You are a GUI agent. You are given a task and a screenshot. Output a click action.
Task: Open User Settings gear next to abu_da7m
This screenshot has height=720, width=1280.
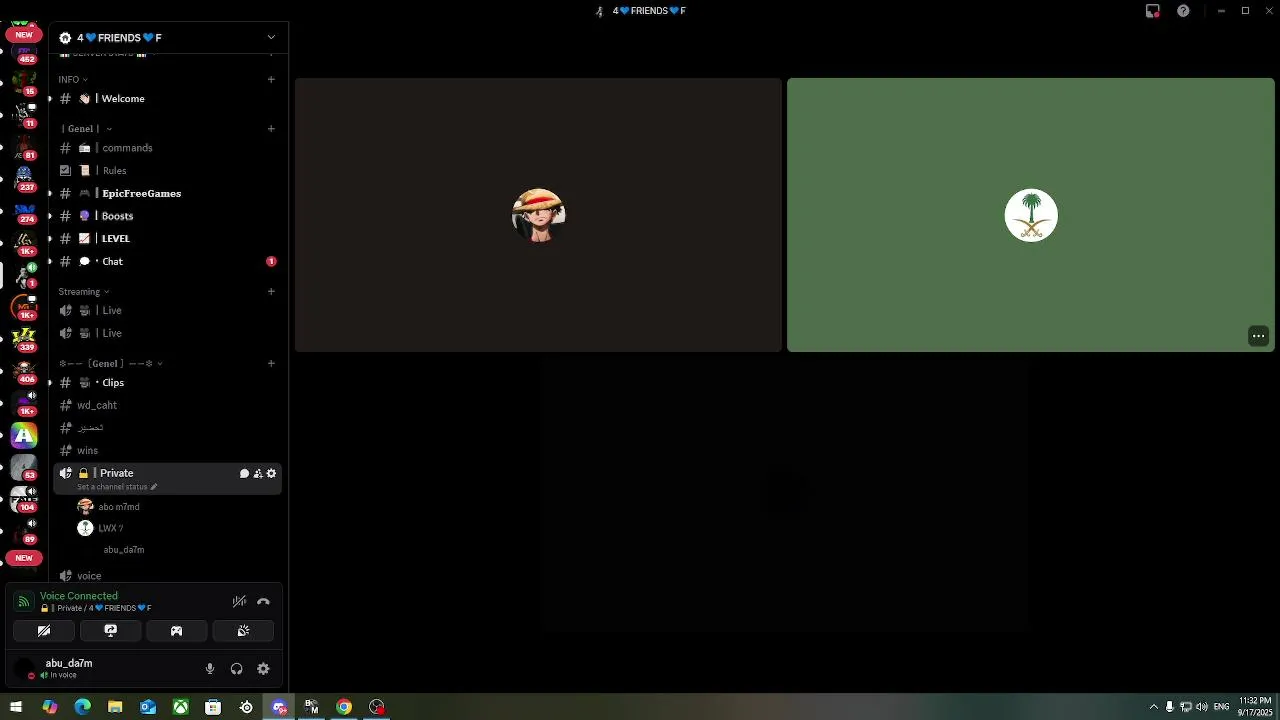point(263,669)
